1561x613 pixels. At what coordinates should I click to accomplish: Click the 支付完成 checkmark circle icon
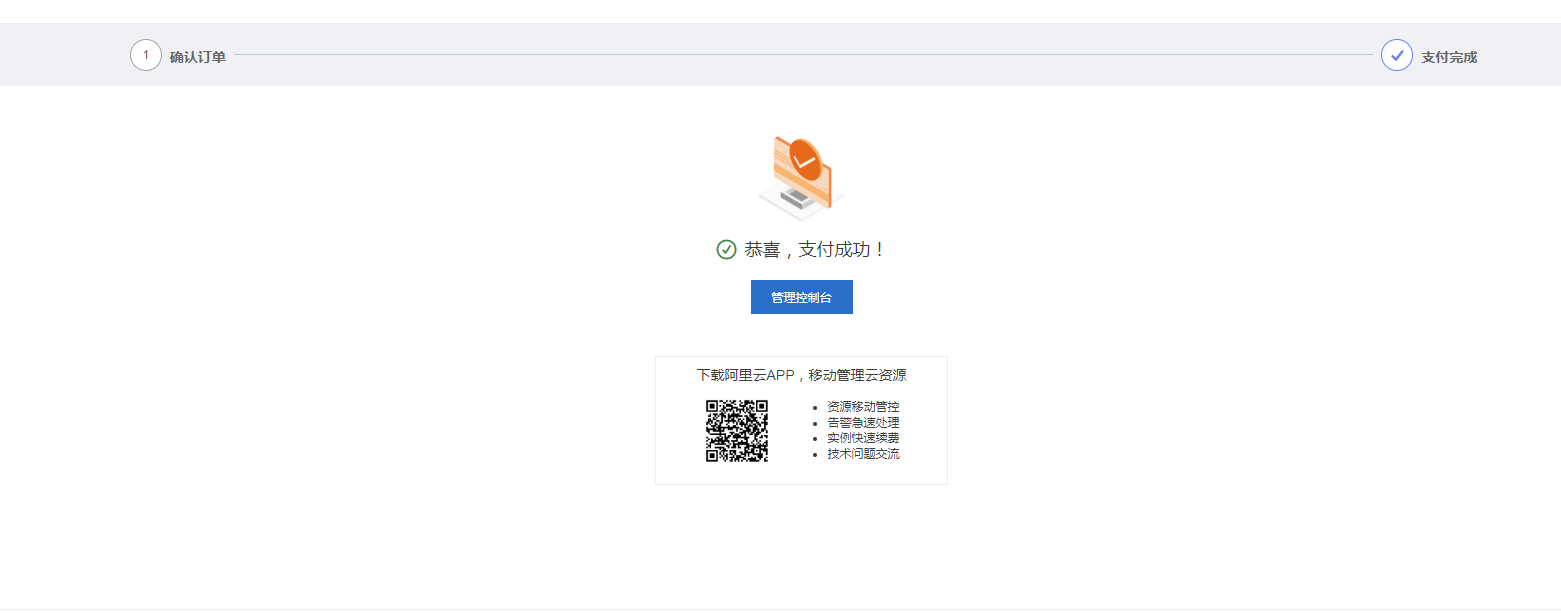pyautogui.click(x=1397, y=55)
